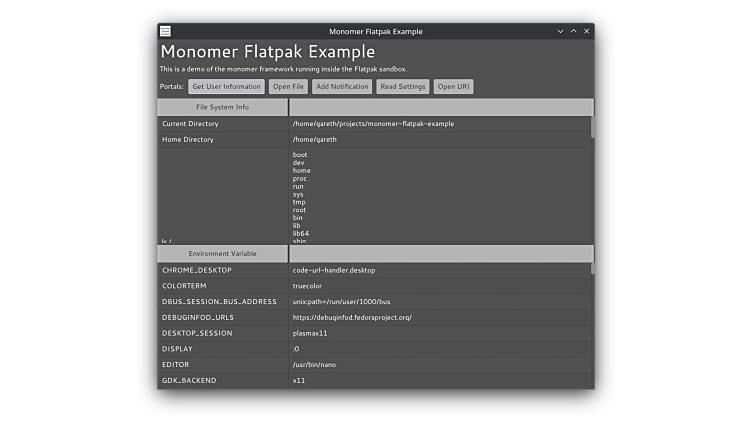Close the Monomer Flatpak Example window

point(587,31)
